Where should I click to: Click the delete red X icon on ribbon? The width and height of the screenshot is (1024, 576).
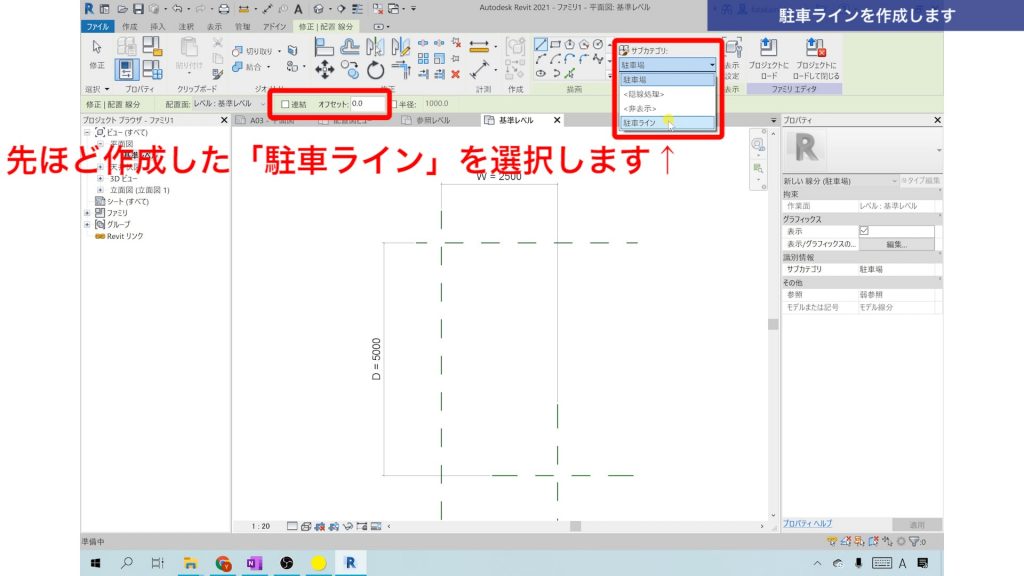click(x=455, y=74)
